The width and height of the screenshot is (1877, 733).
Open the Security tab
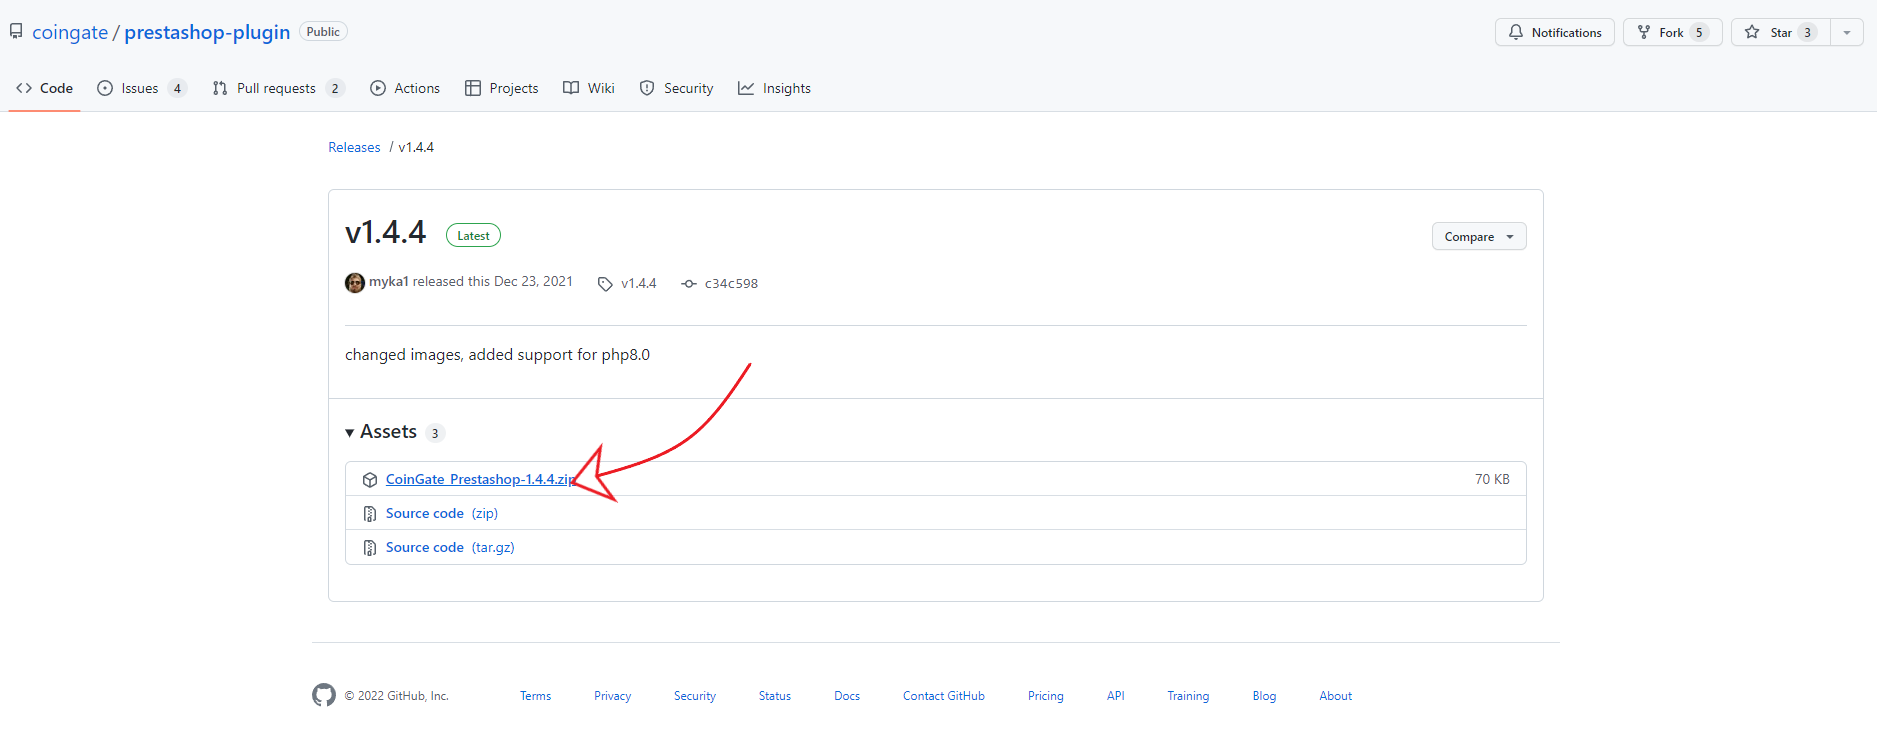[x=677, y=88]
